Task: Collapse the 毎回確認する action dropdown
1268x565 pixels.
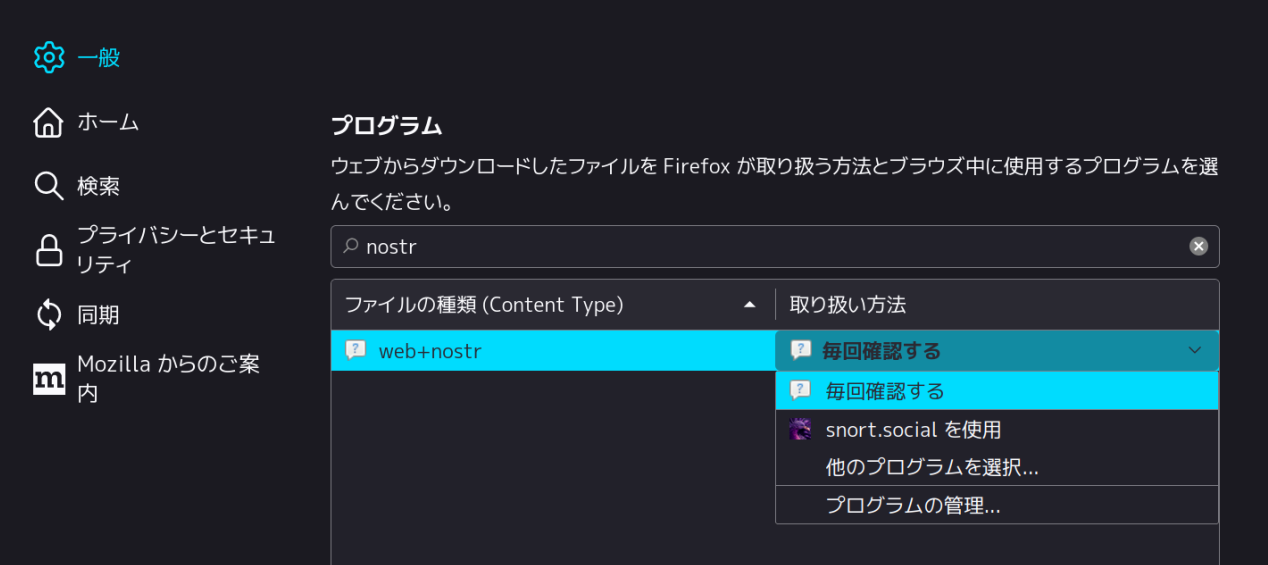Action: click(997, 350)
